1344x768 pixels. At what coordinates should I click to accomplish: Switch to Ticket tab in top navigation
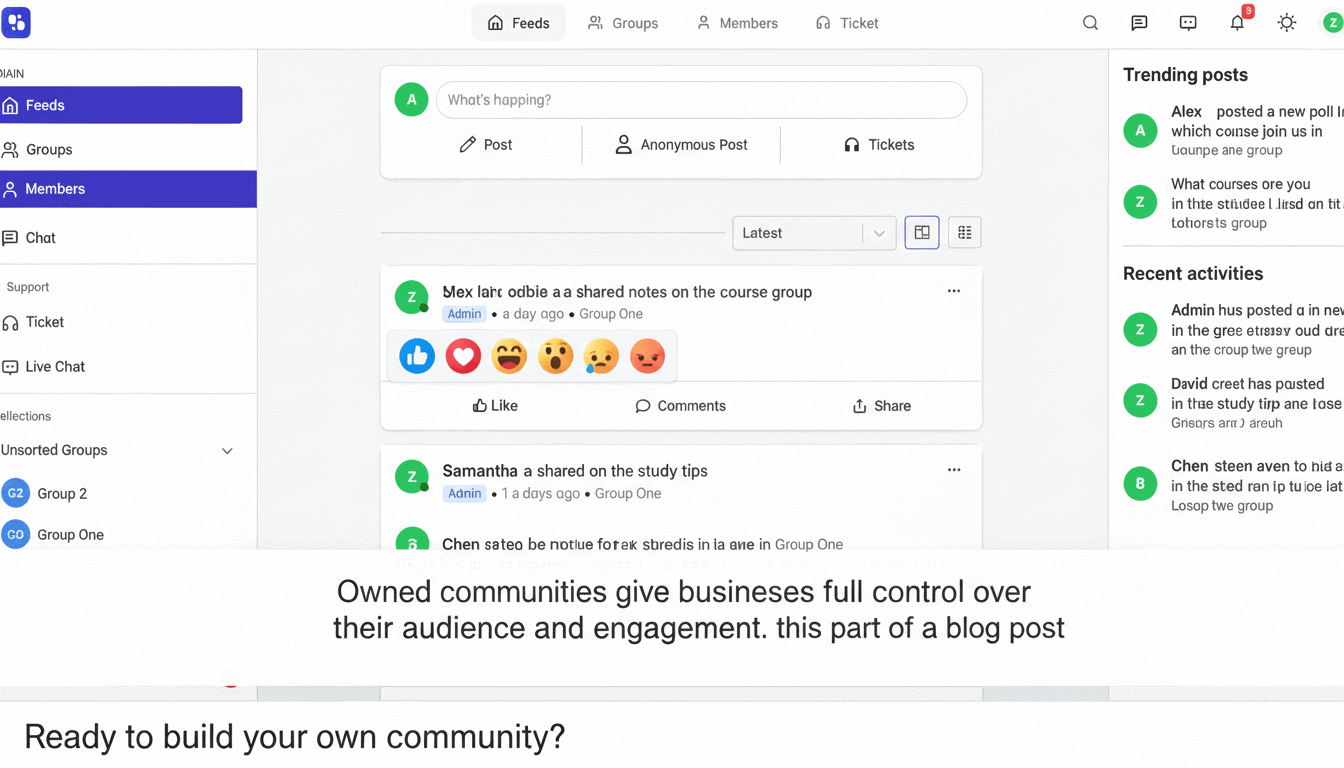pos(847,23)
